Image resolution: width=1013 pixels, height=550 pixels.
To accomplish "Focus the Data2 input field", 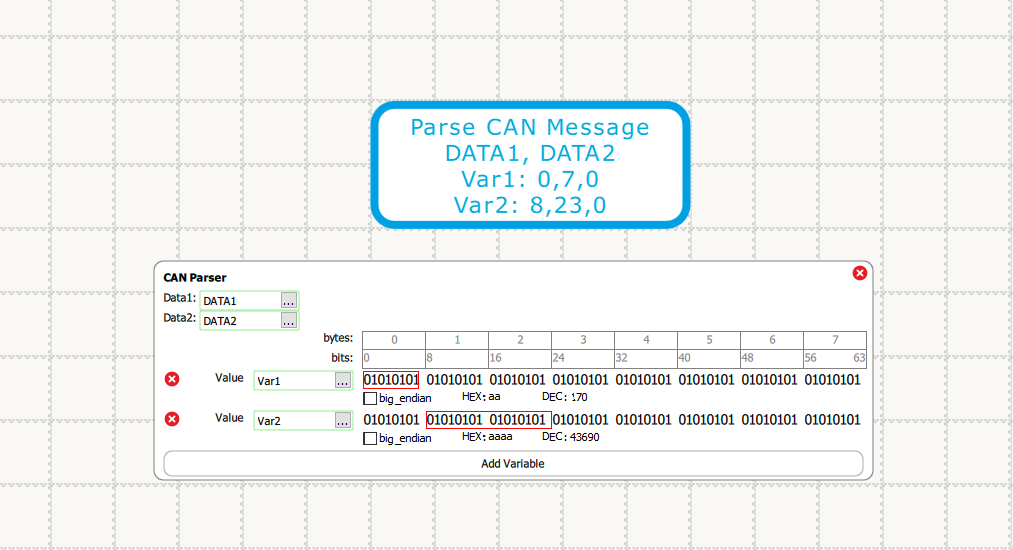I will click(x=239, y=321).
